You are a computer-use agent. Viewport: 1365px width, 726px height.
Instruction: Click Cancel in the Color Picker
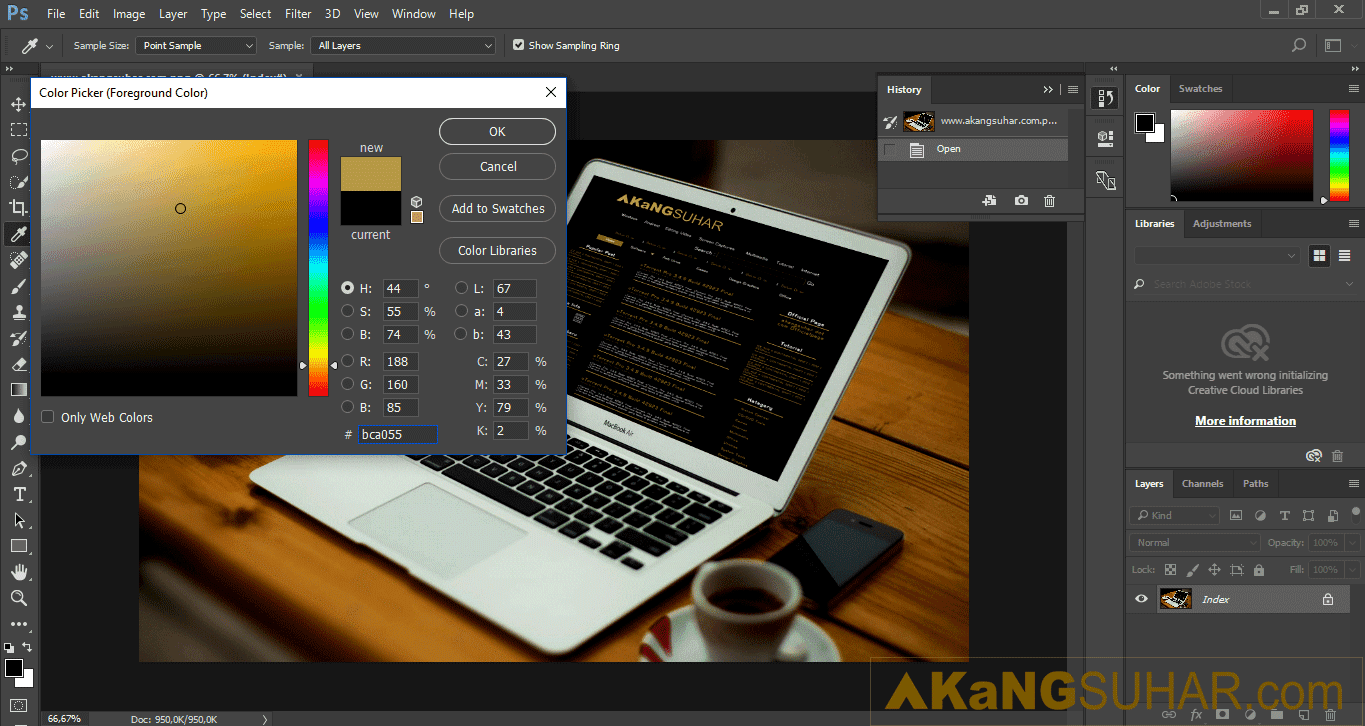point(497,166)
